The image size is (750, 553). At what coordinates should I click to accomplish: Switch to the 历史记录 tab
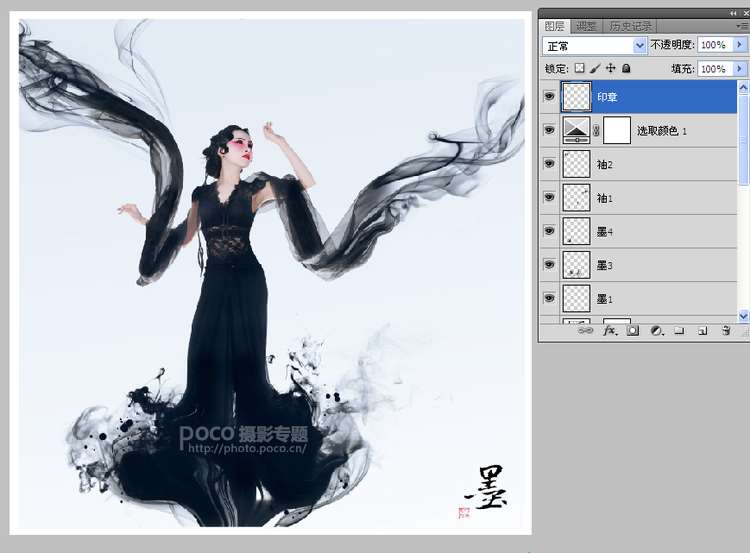(x=630, y=26)
